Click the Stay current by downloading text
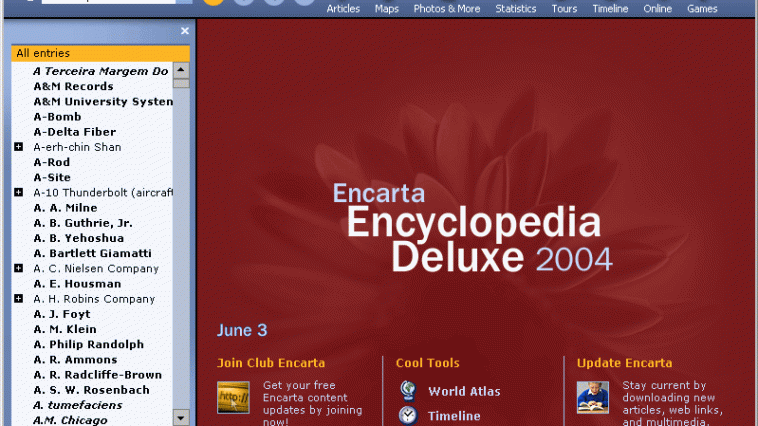This screenshot has height=426, width=758. [672, 404]
